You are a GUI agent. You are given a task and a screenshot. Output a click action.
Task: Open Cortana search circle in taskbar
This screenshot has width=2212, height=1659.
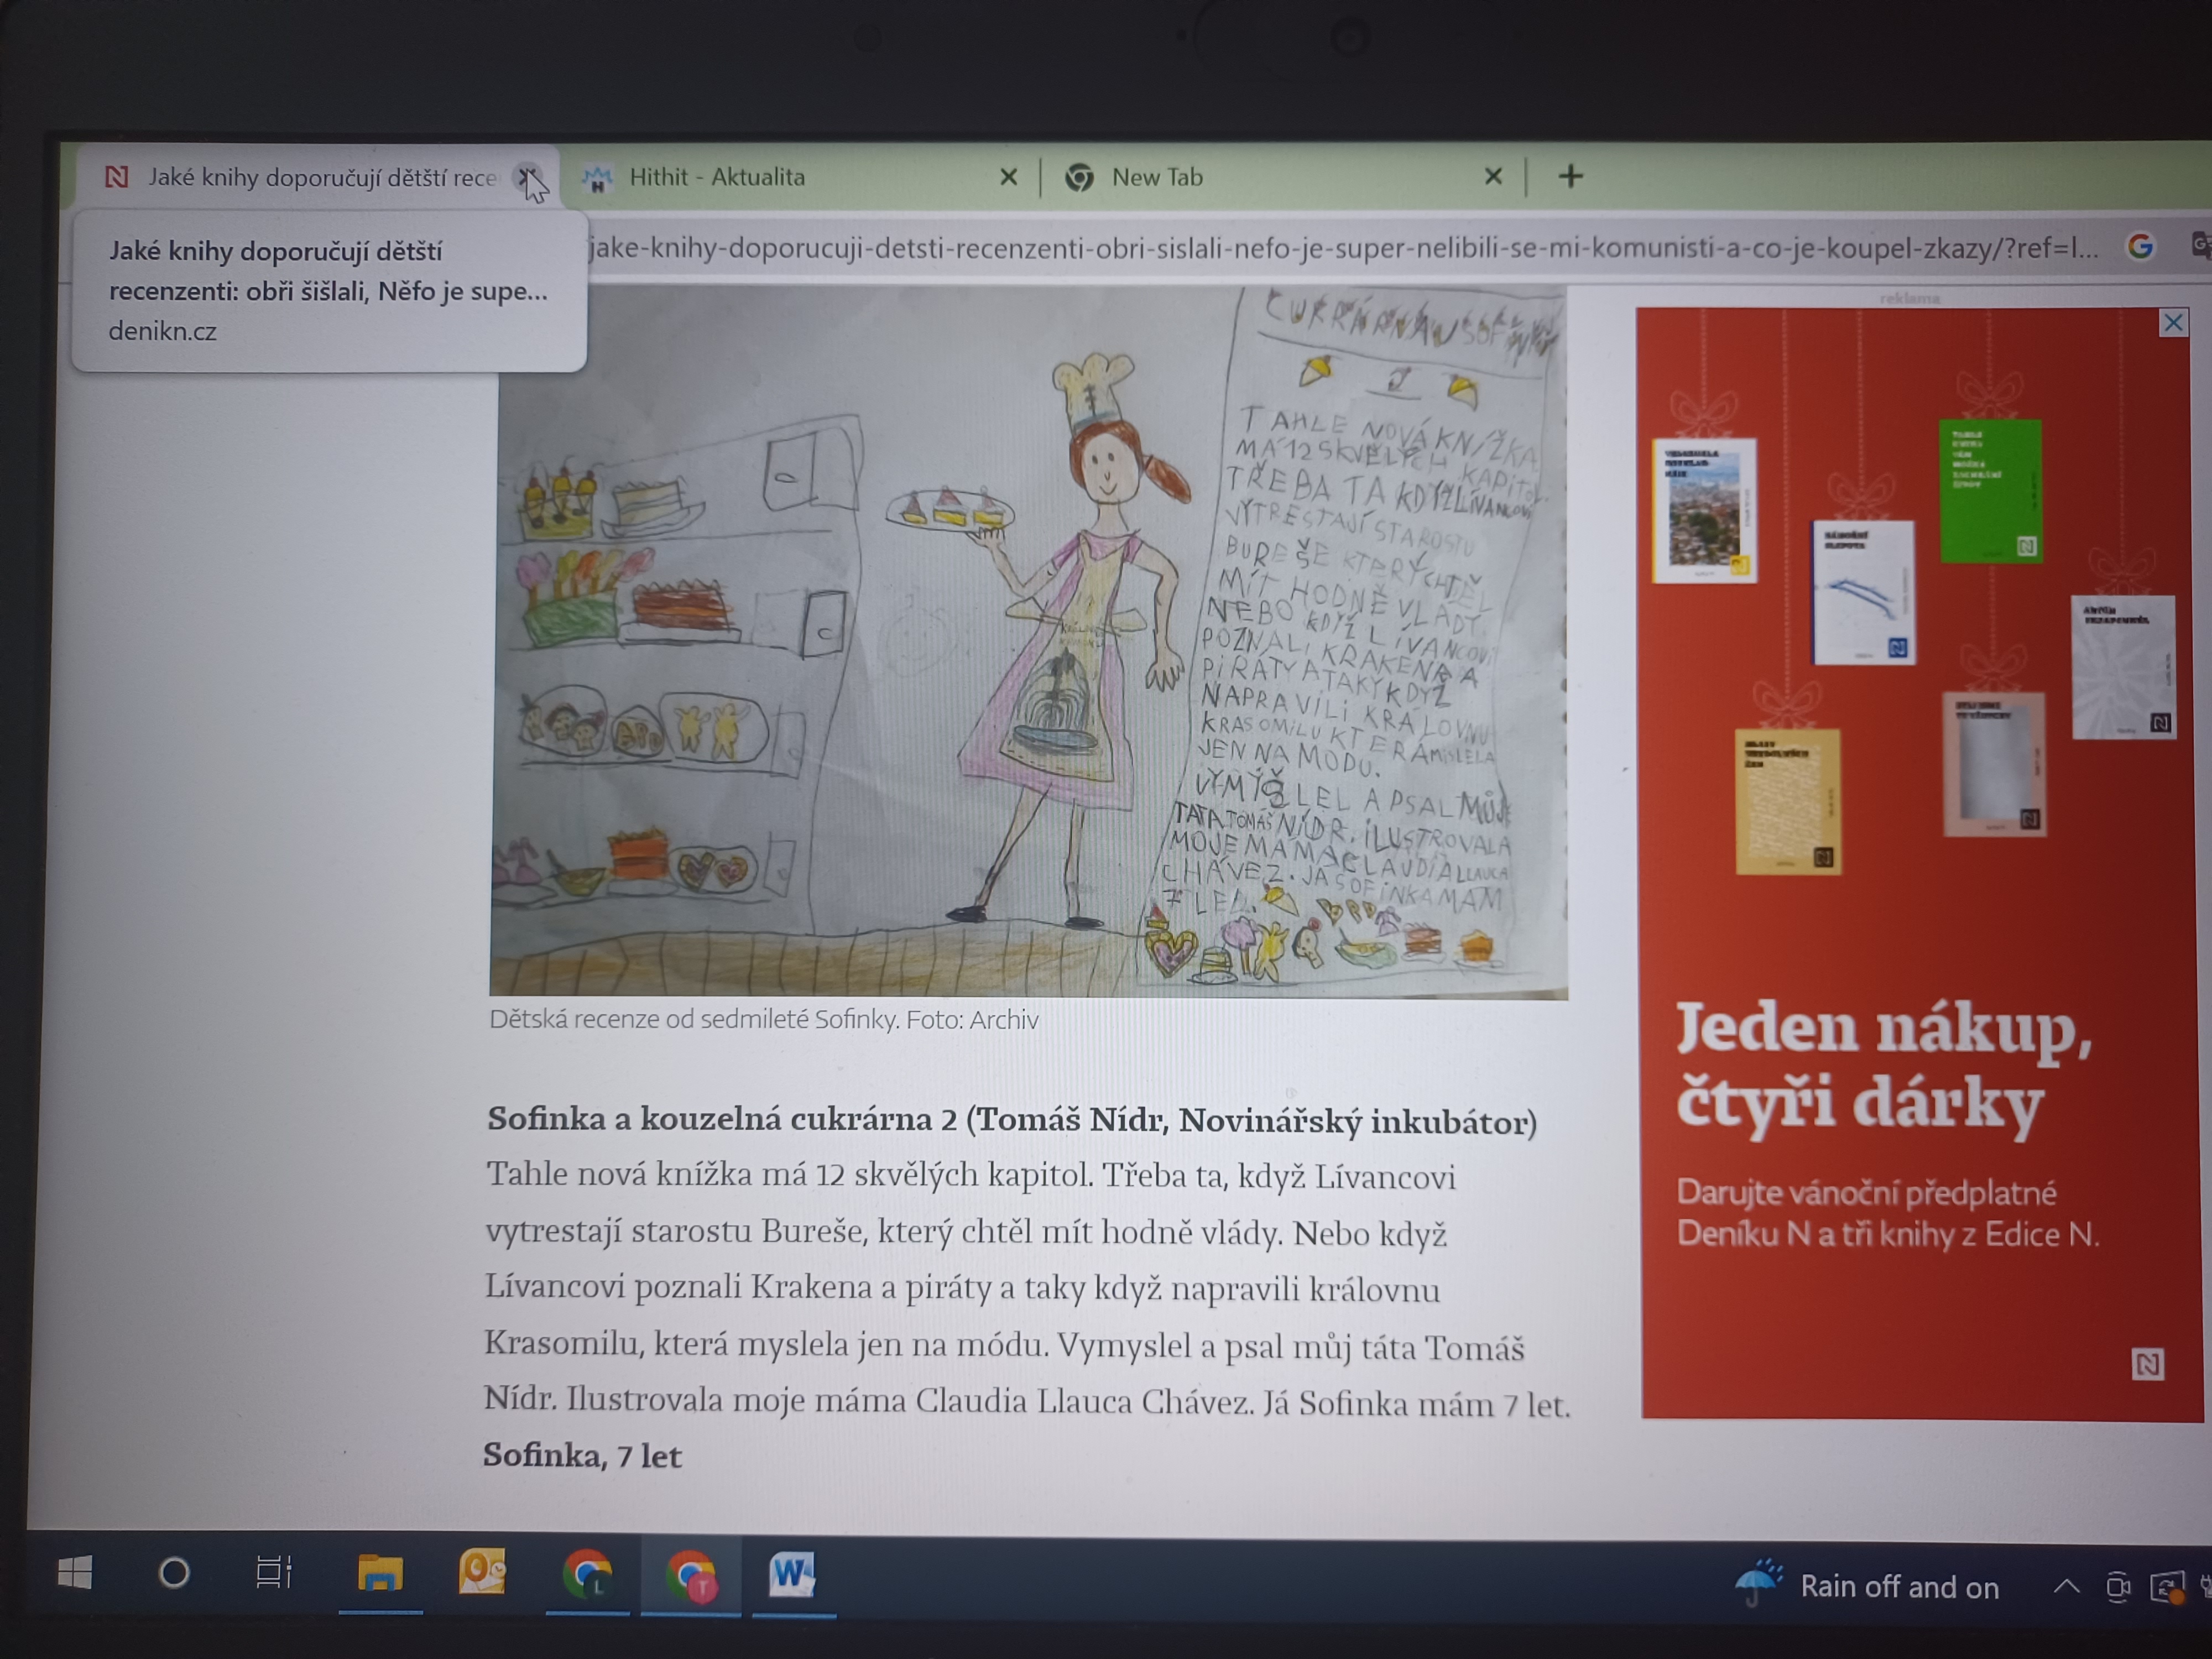[x=174, y=1573]
